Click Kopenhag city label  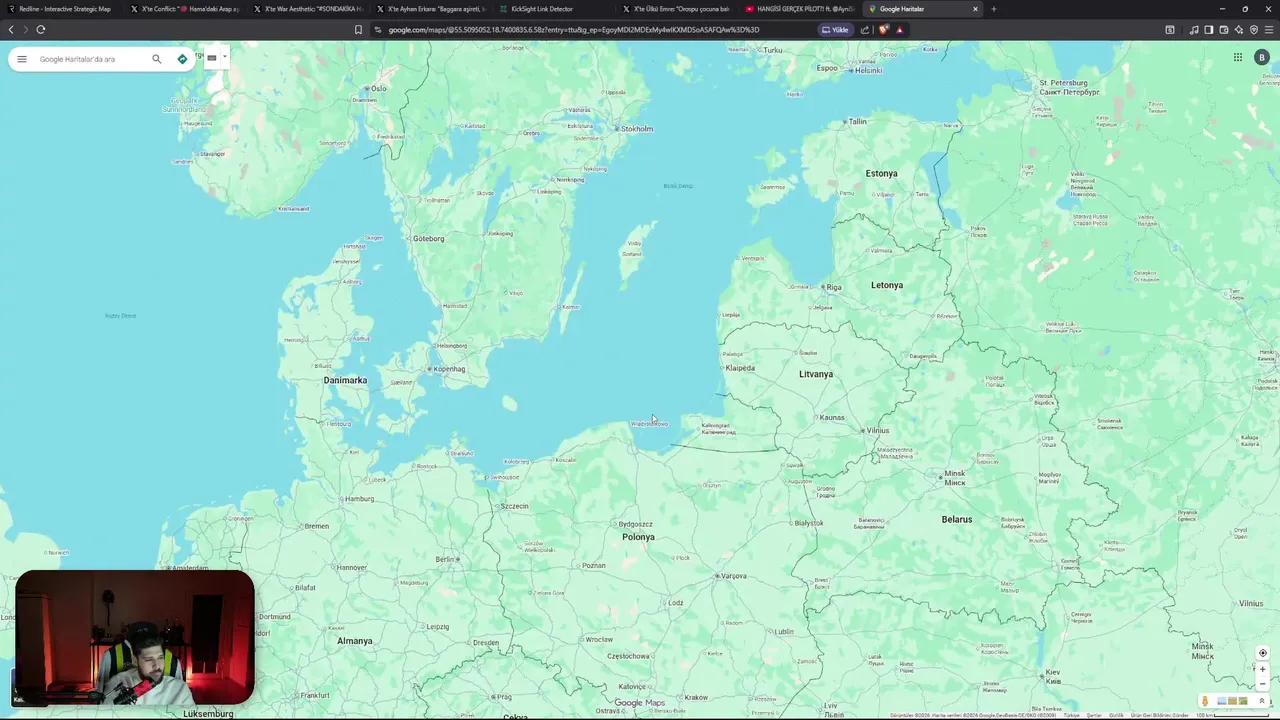pos(450,369)
